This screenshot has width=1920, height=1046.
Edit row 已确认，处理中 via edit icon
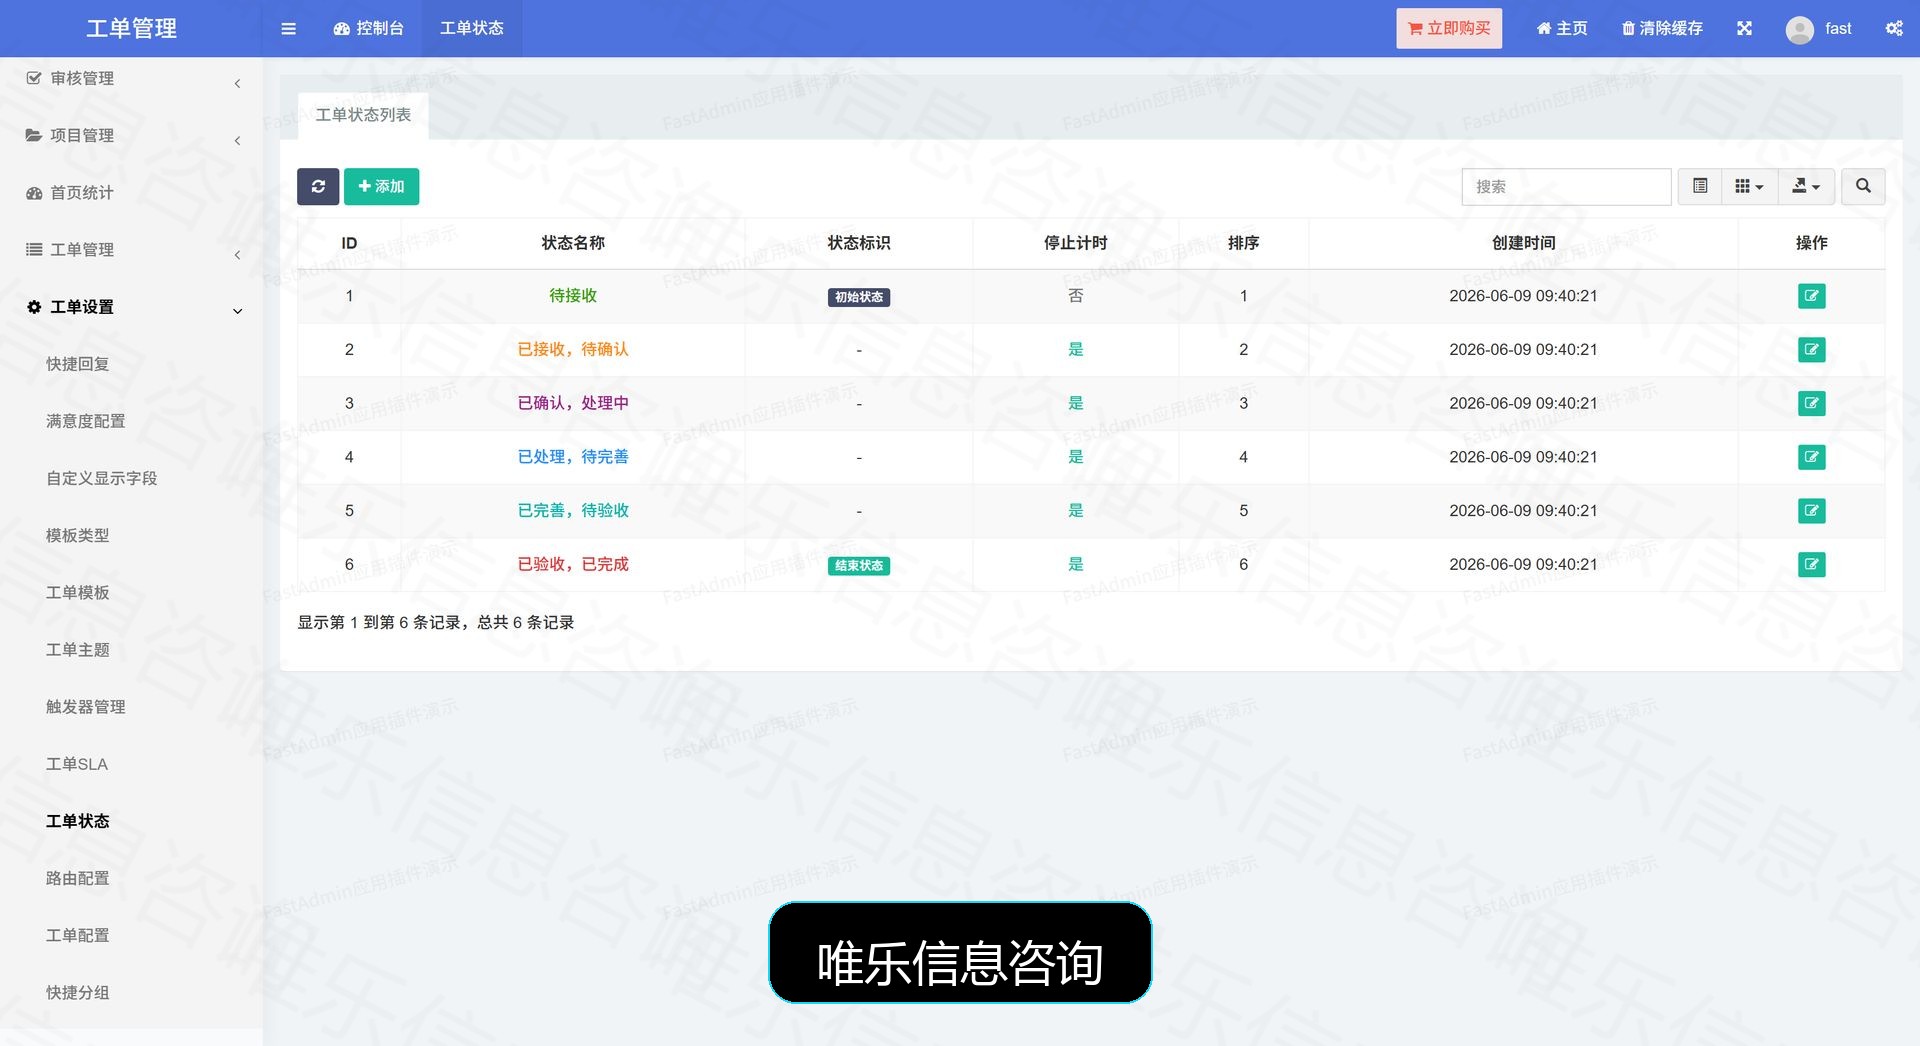coord(1811,403)
